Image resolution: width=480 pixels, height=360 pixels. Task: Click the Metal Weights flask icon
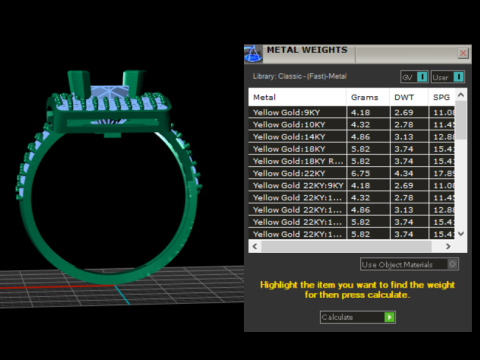click(253, 54)
